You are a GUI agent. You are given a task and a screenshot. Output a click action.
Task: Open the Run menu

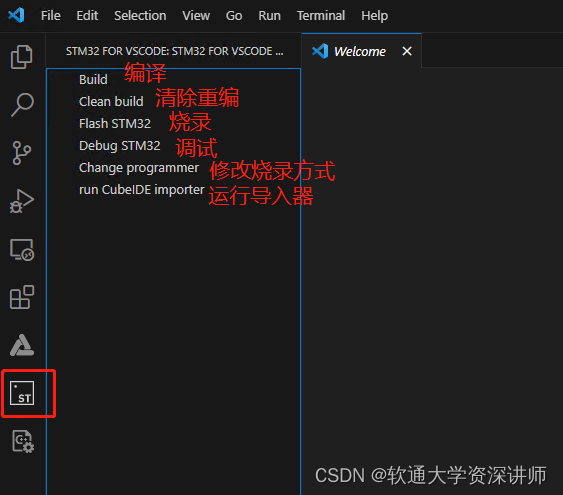270,15
